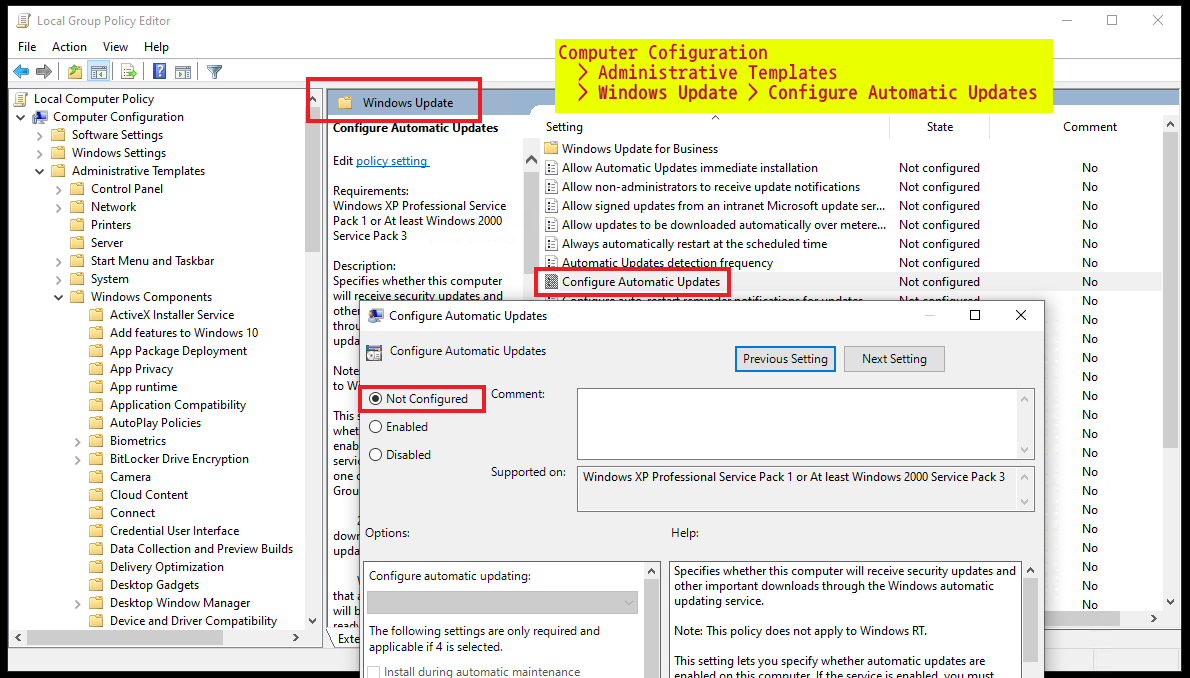This screenshot has width=1190, height=678.
Task: Click the Export List toolbar icon
Action: click(x=128, y=71)
